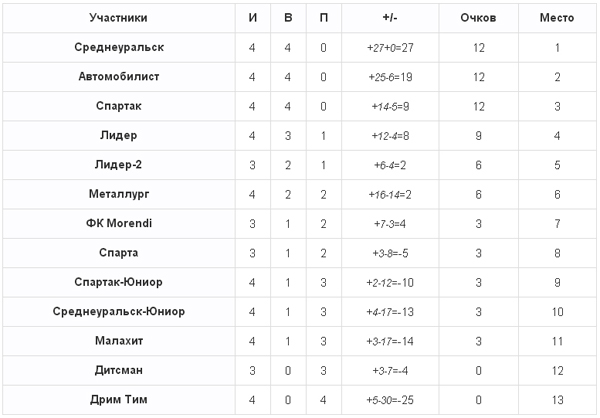The width and height of the screenshot is (600, 418).
Task: Click the Спартак-Юниор team cell
Action: tap(119, 282)
